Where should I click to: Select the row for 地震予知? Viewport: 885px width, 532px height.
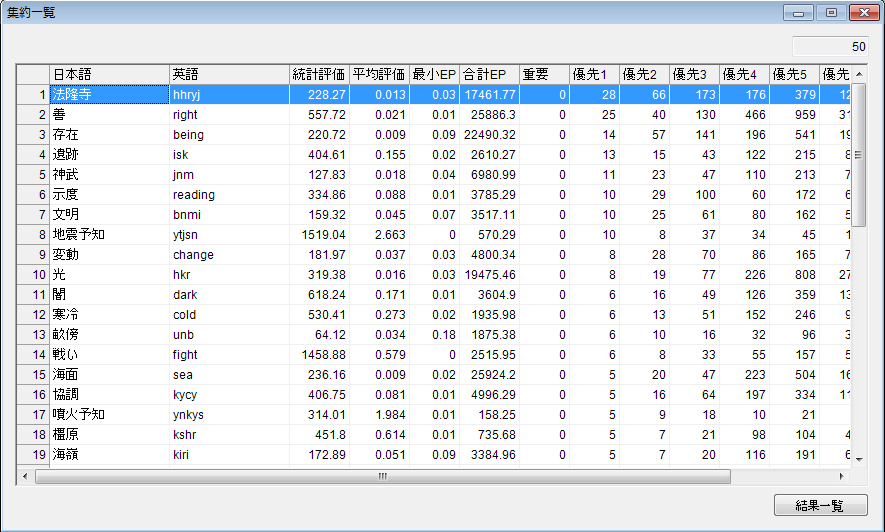pyautogui.click(x=109, y=234)
